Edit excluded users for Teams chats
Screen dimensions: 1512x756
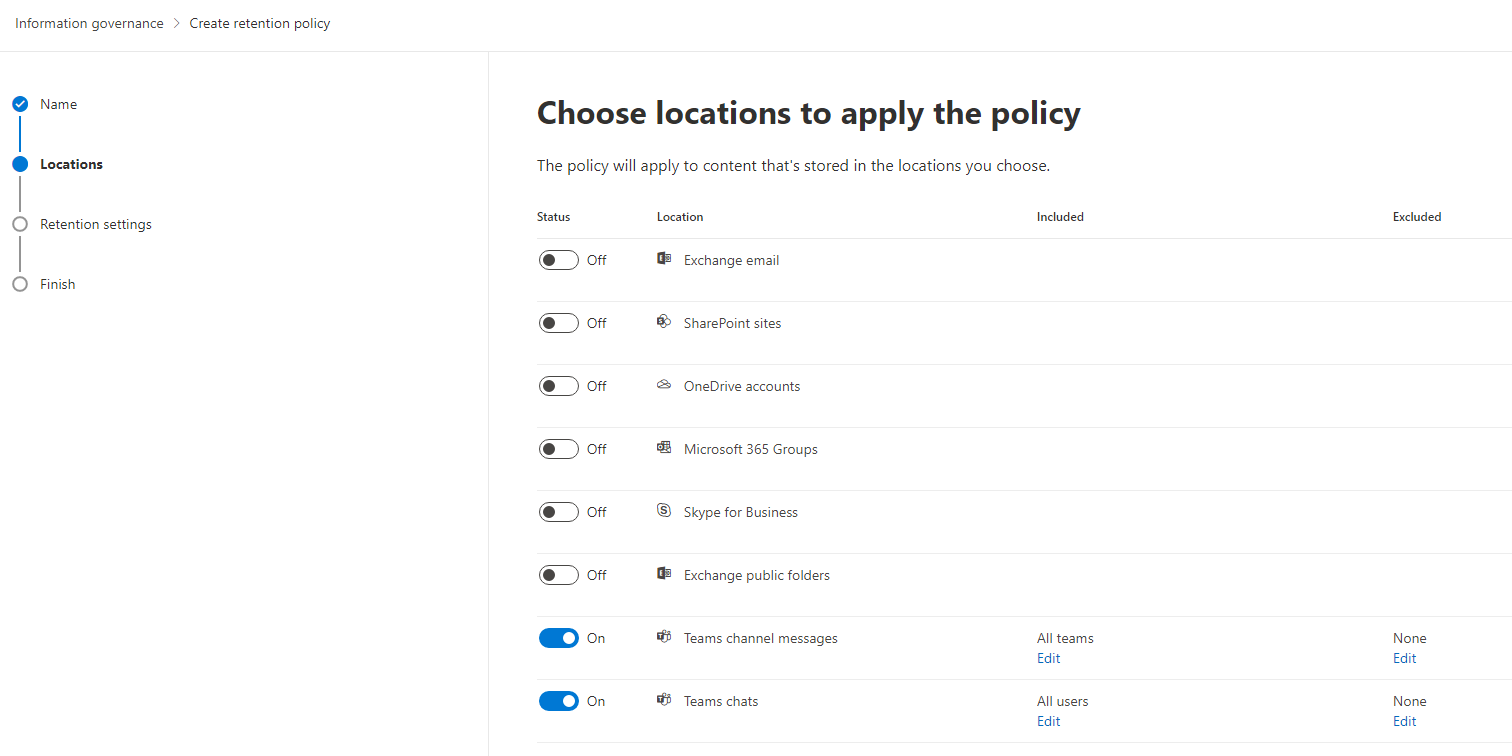tap(1404, 721)
